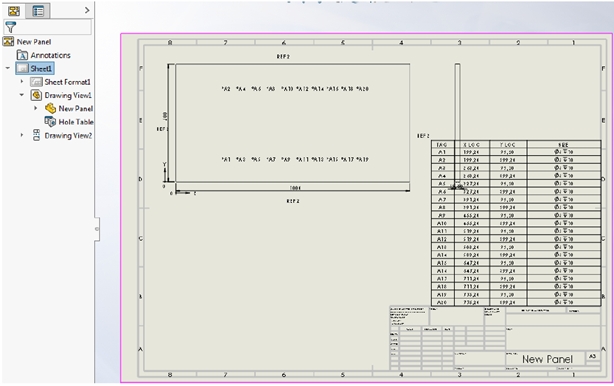Click the Drawing View1 icon
This screenshot has width=614, height=386.
coord(36,95)
